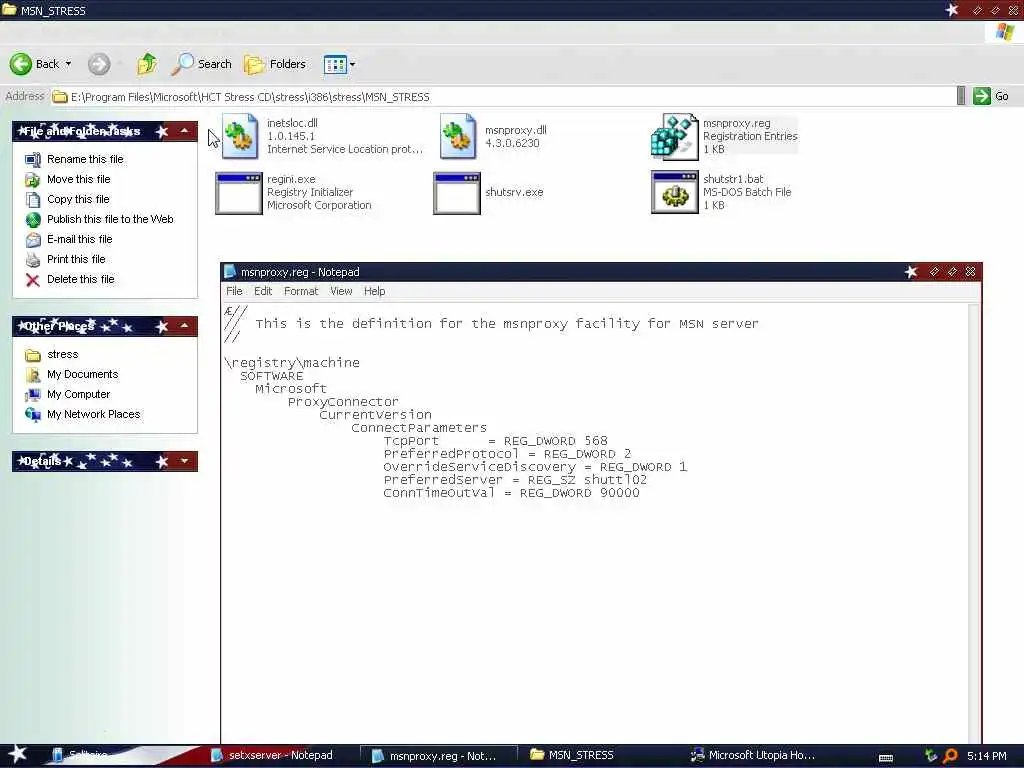Collapse the Other Places panel

185,326
